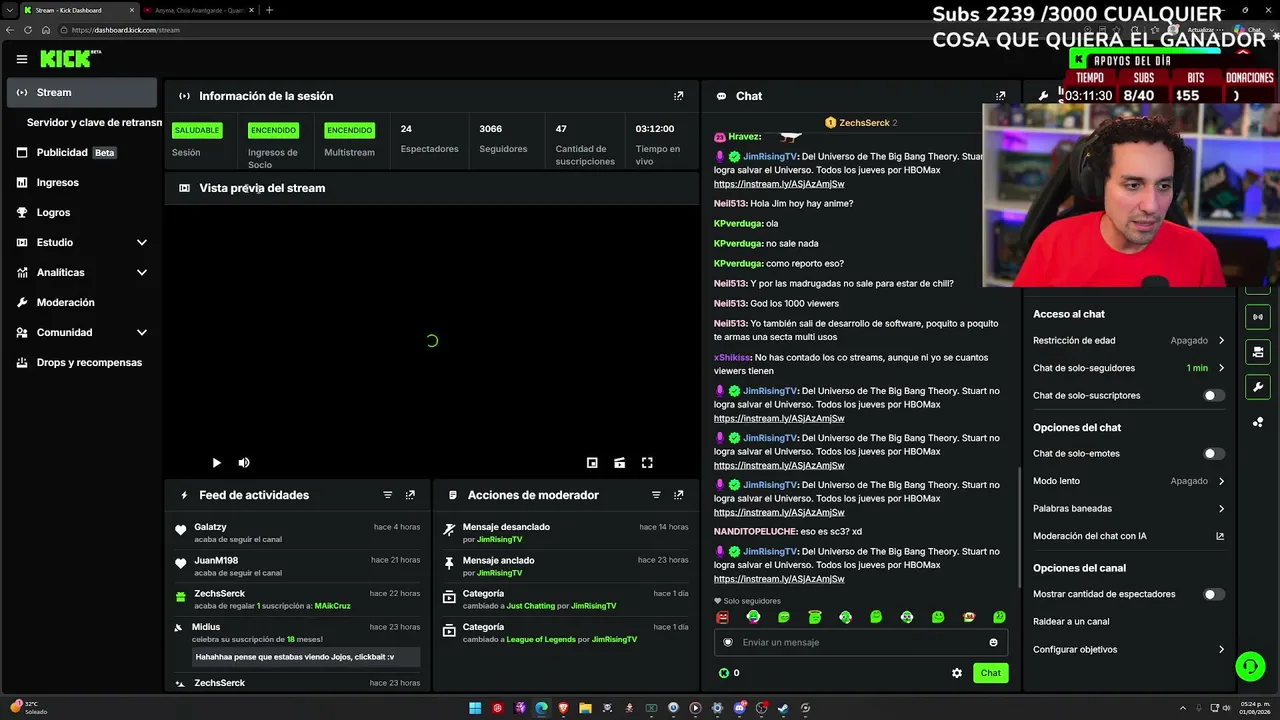Mute the stream preview audio

(x=244, y=463)
